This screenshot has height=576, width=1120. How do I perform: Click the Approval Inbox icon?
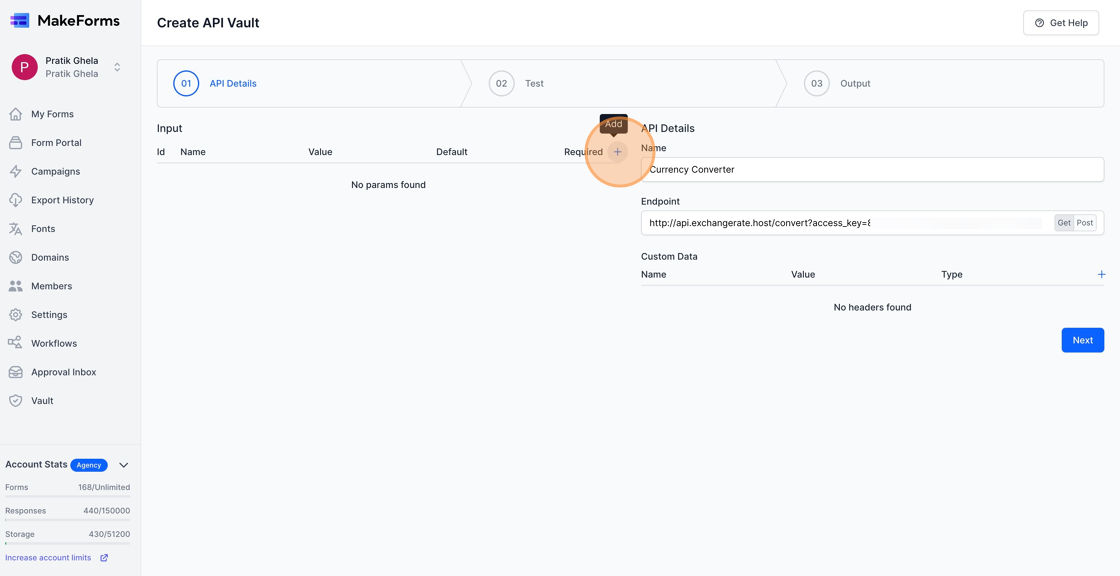[x=14, y=371]
